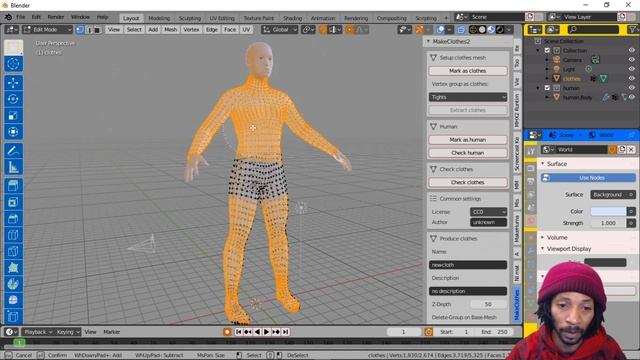Open the Keying dropdown

68,332
